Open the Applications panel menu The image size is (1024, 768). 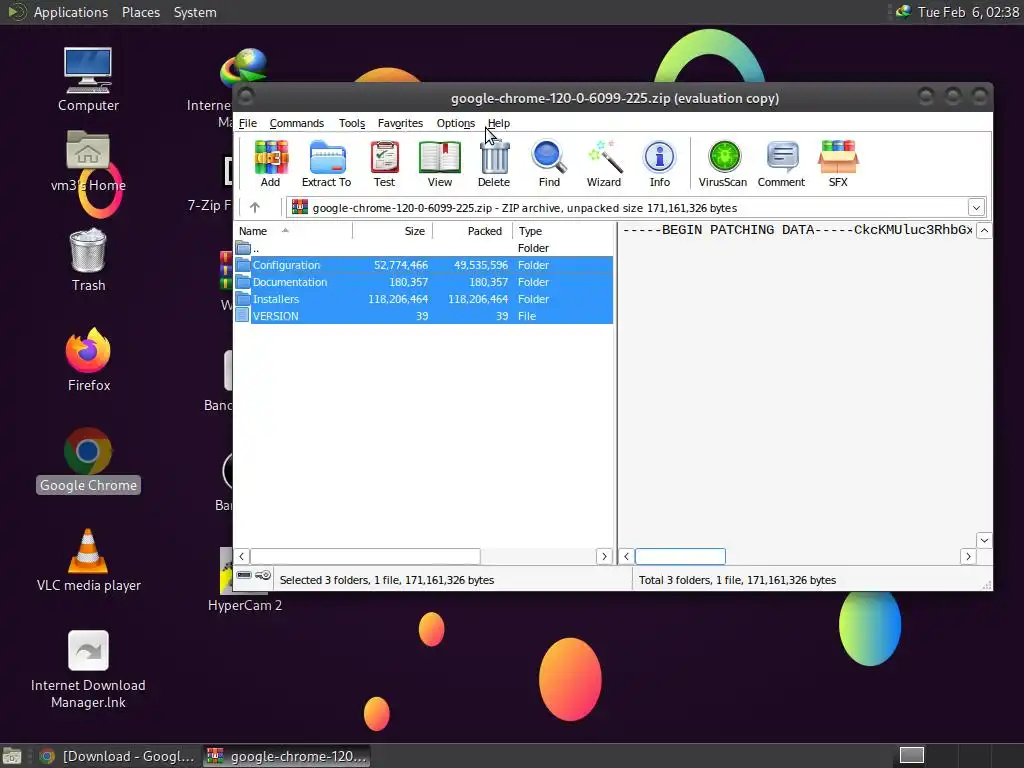pos(71,12)
